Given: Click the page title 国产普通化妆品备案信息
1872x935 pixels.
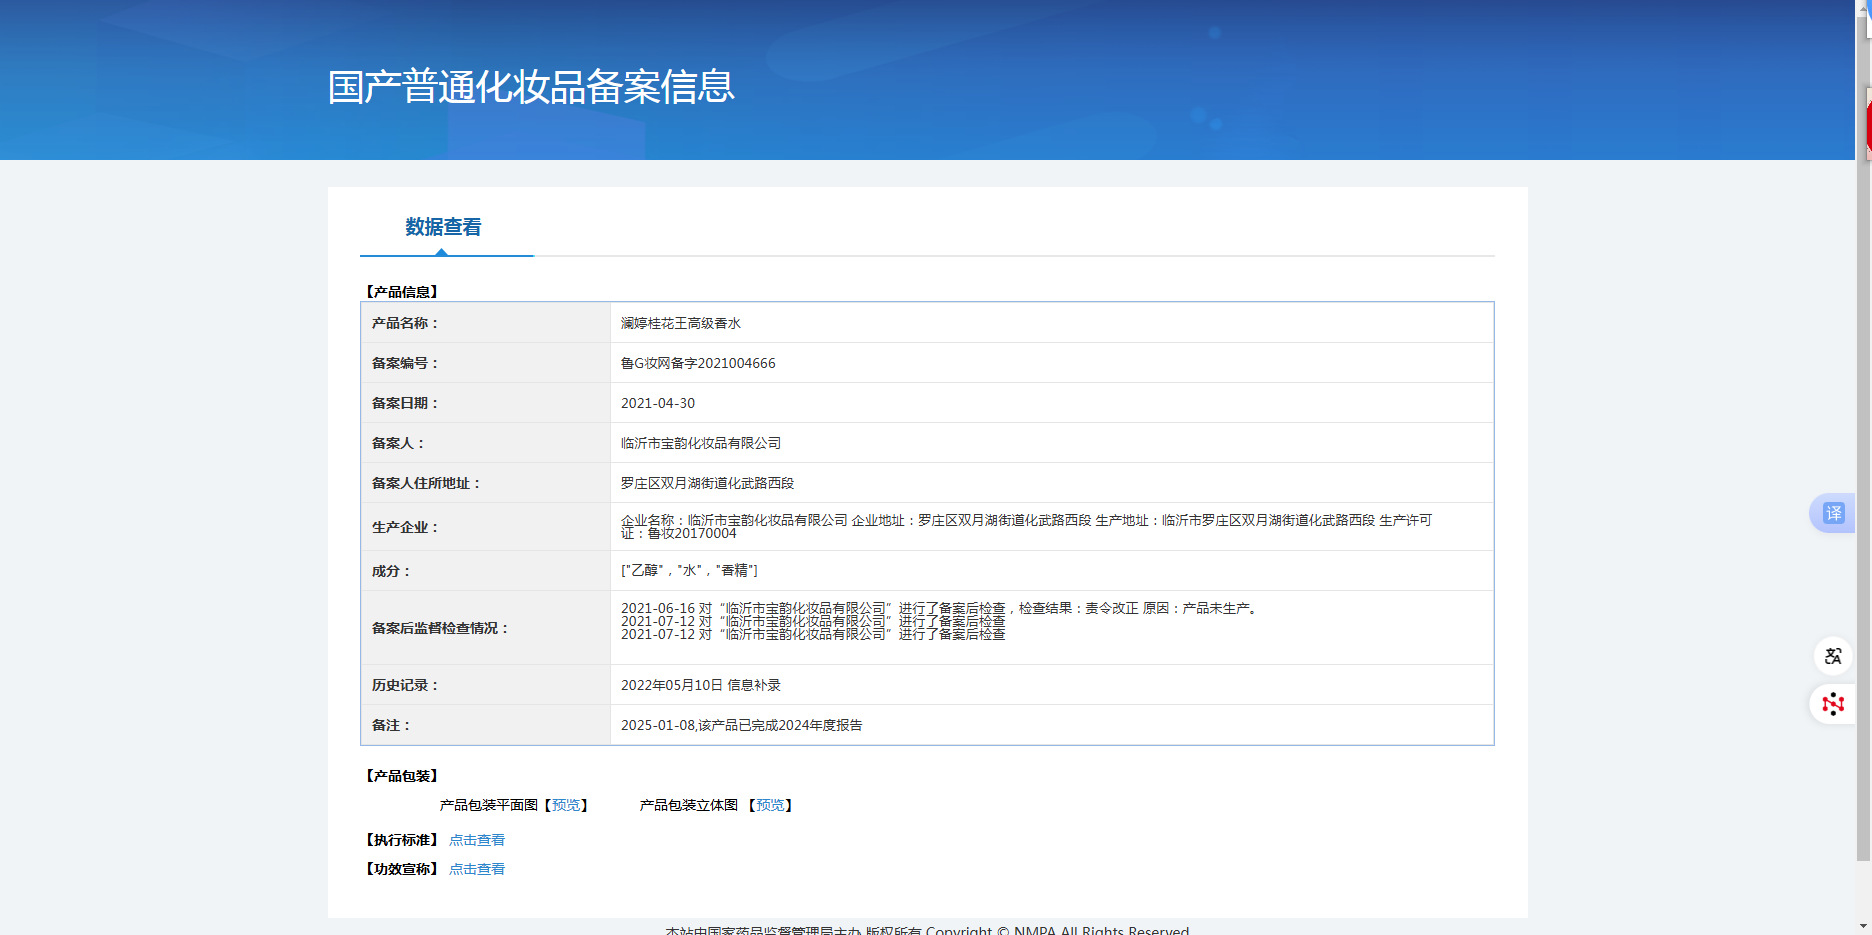Looking at the screenshot, I should (x=531, y=87).
